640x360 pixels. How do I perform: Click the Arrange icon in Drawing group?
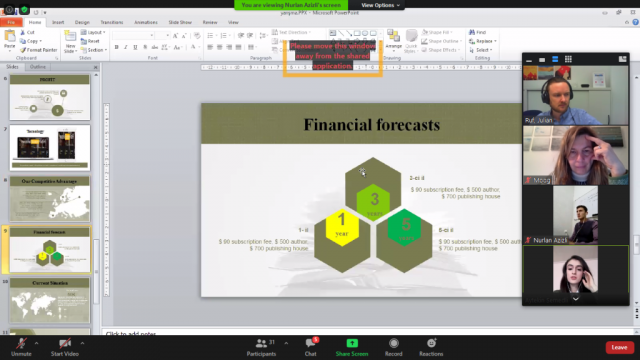(x=393, y=41)
